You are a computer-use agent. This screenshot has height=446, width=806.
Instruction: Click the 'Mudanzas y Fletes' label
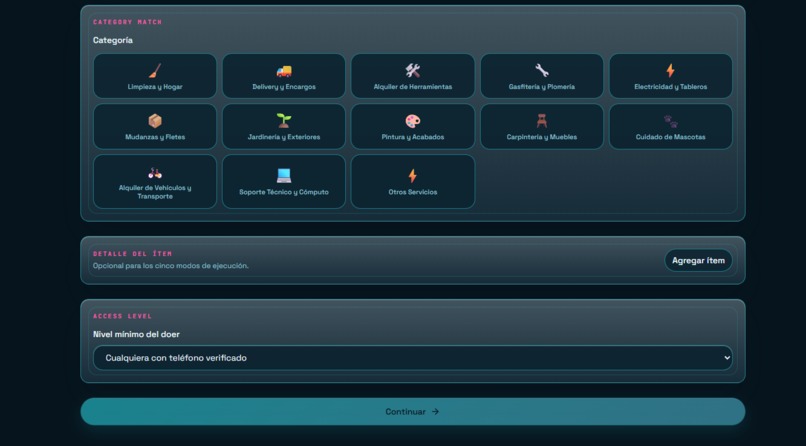[155, 137]
